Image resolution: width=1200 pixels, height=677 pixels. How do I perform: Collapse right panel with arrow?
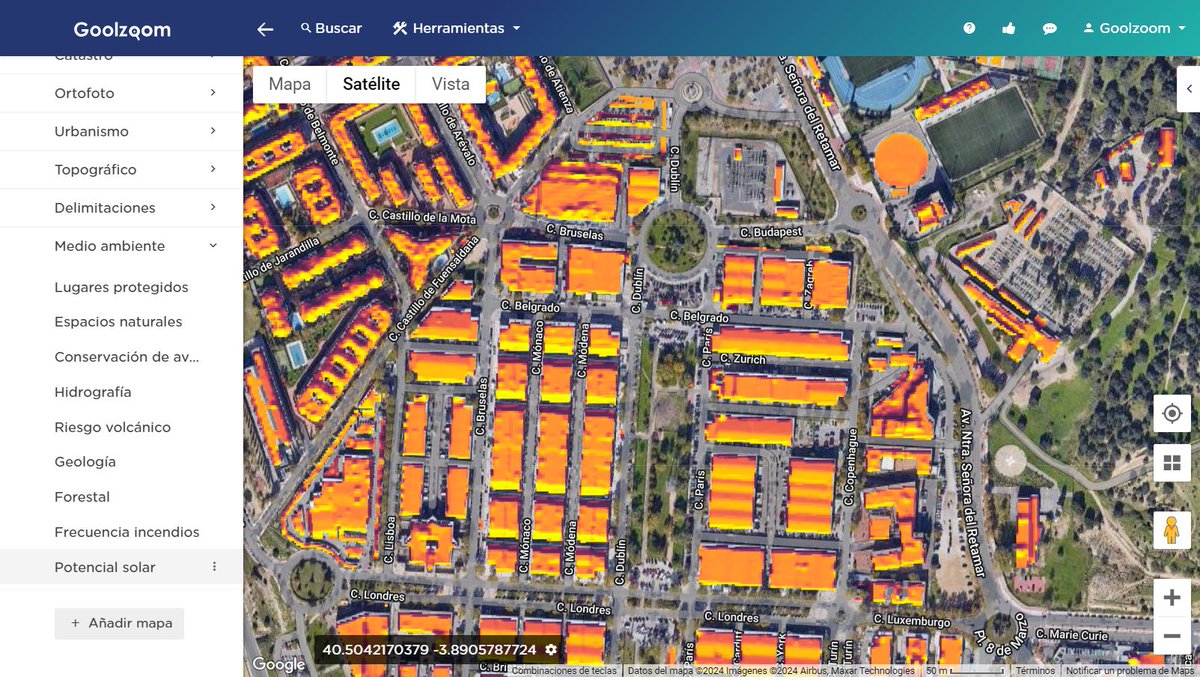point(1189,89)
